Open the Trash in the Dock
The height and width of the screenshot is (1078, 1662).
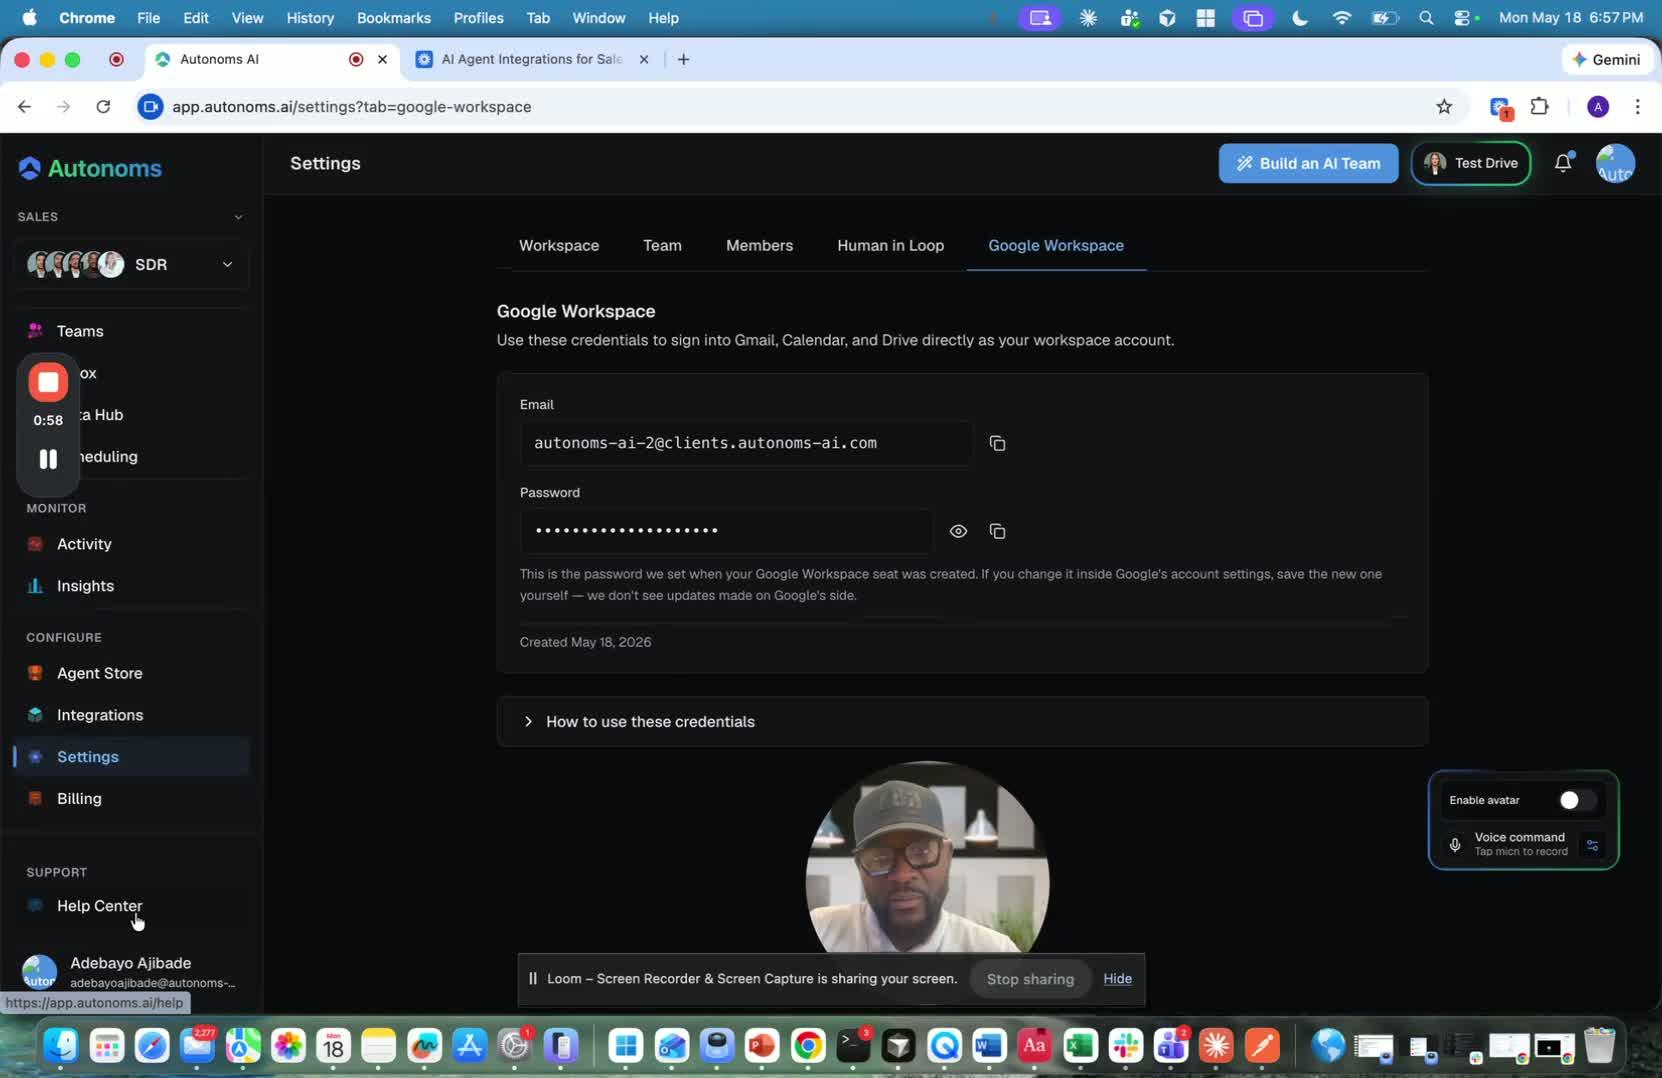(x=1600, y=1046)
